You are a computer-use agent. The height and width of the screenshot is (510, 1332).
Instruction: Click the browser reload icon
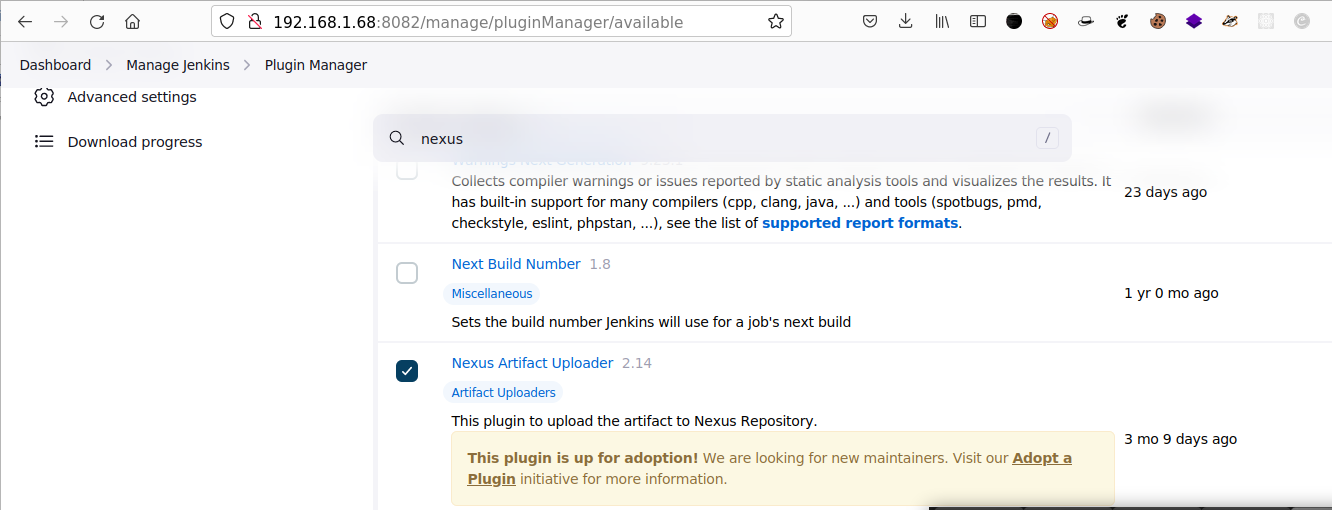pyautogui.click(x=97, y=21)
